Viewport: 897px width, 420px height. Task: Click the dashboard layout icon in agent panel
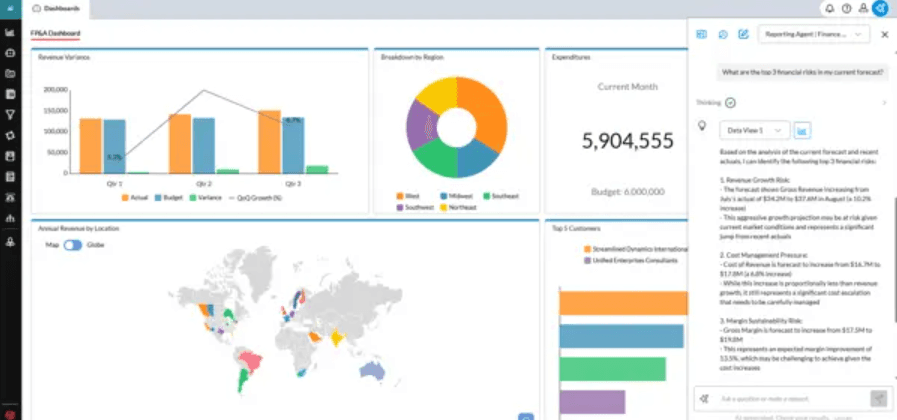701,34
